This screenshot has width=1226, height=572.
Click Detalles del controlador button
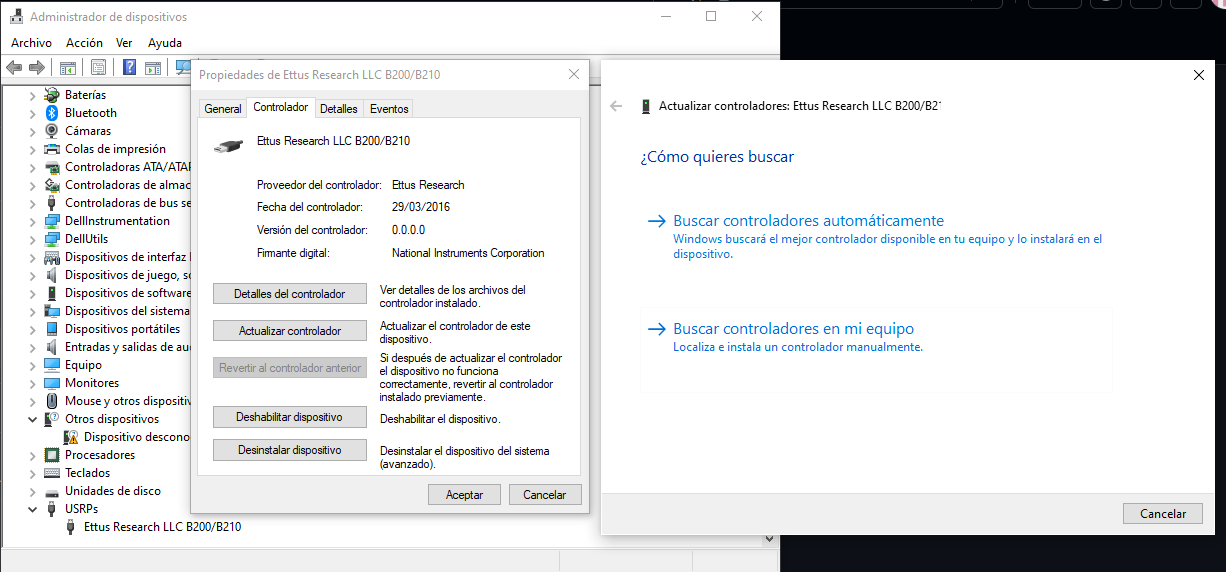[290, 294]
